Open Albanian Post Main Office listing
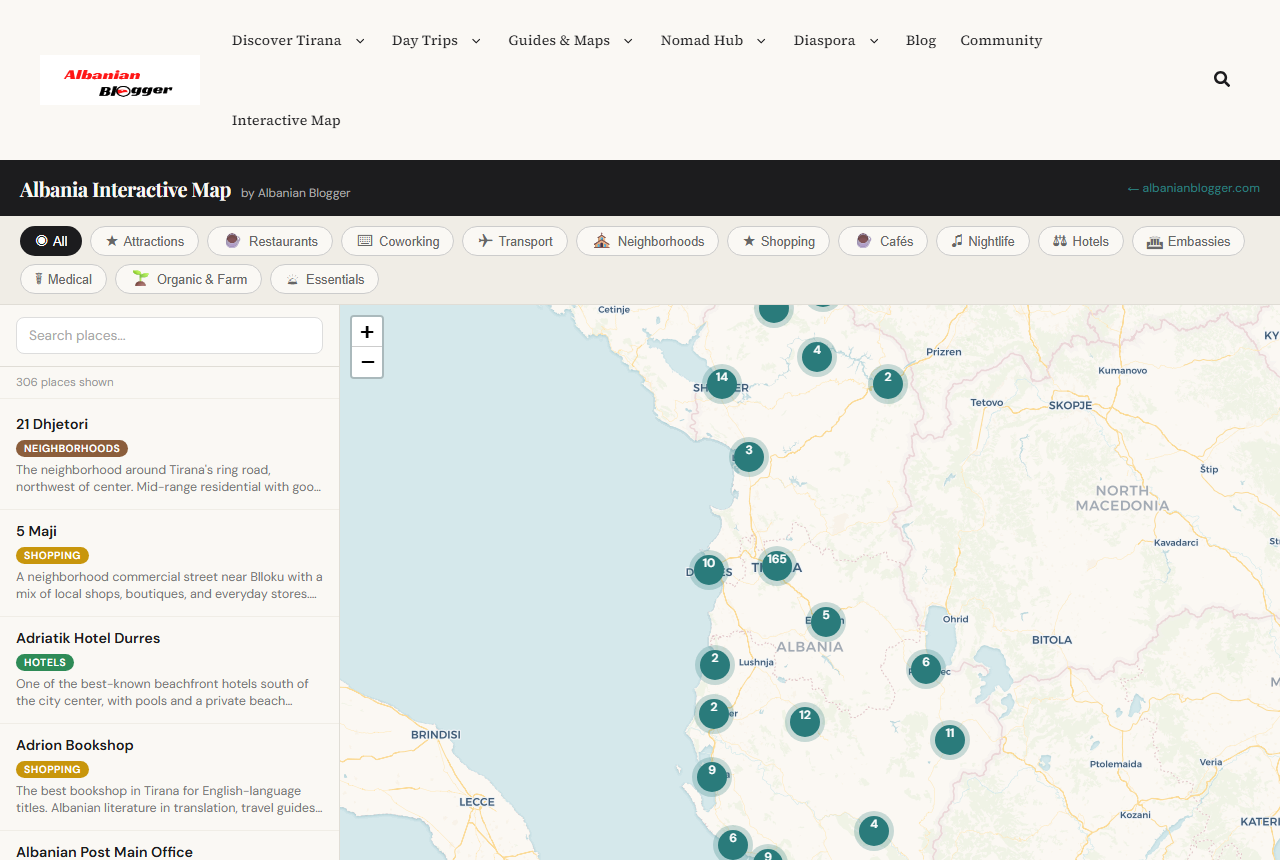1280x860 pixels. pyautogui.click(x=170, y=847)
